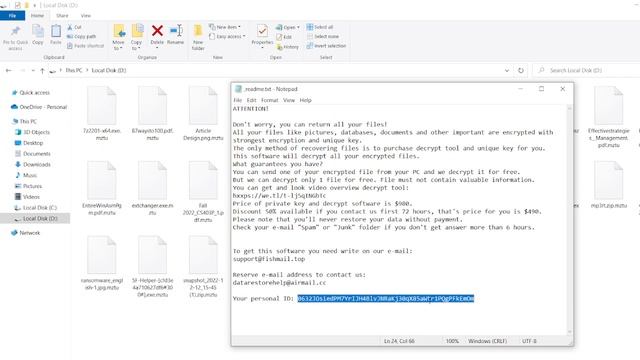Click the Rename ribbon icon

176,31
